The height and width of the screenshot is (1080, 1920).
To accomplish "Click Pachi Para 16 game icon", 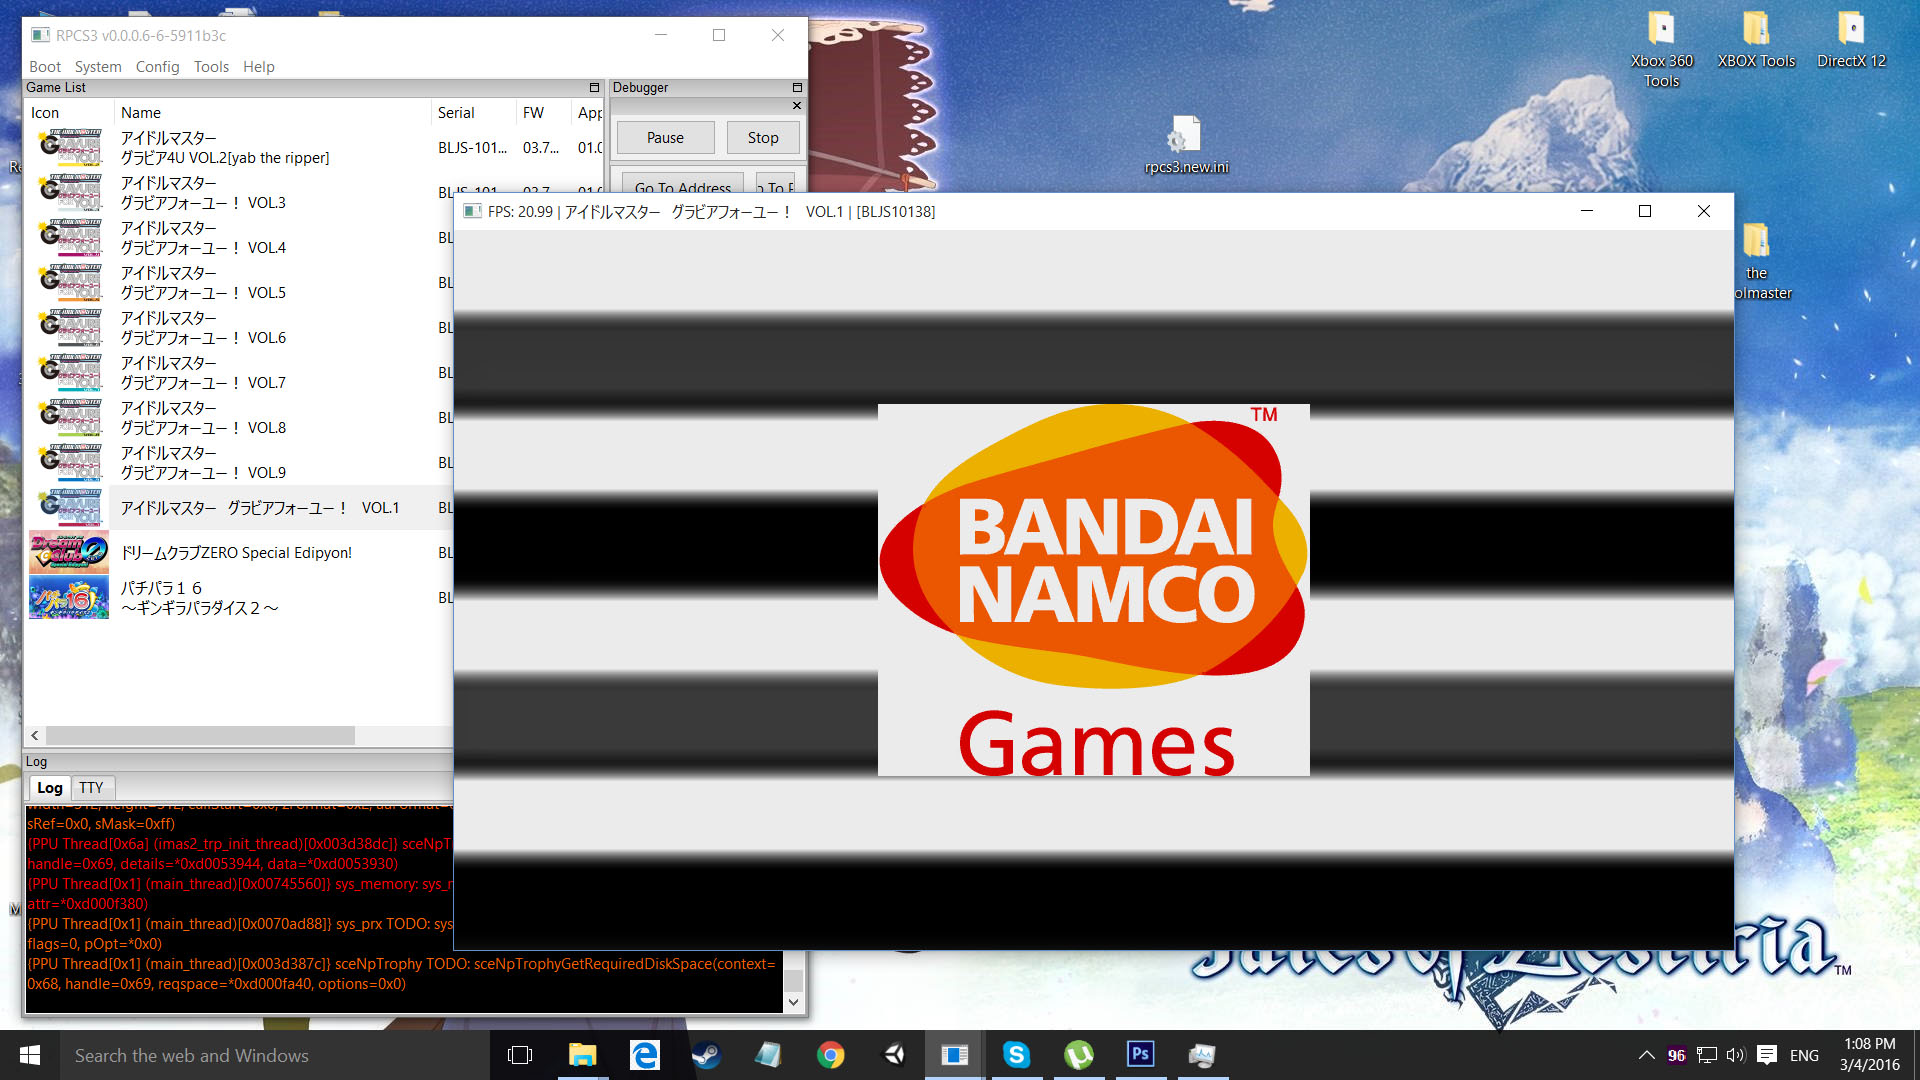I will [x=68, y=597].
